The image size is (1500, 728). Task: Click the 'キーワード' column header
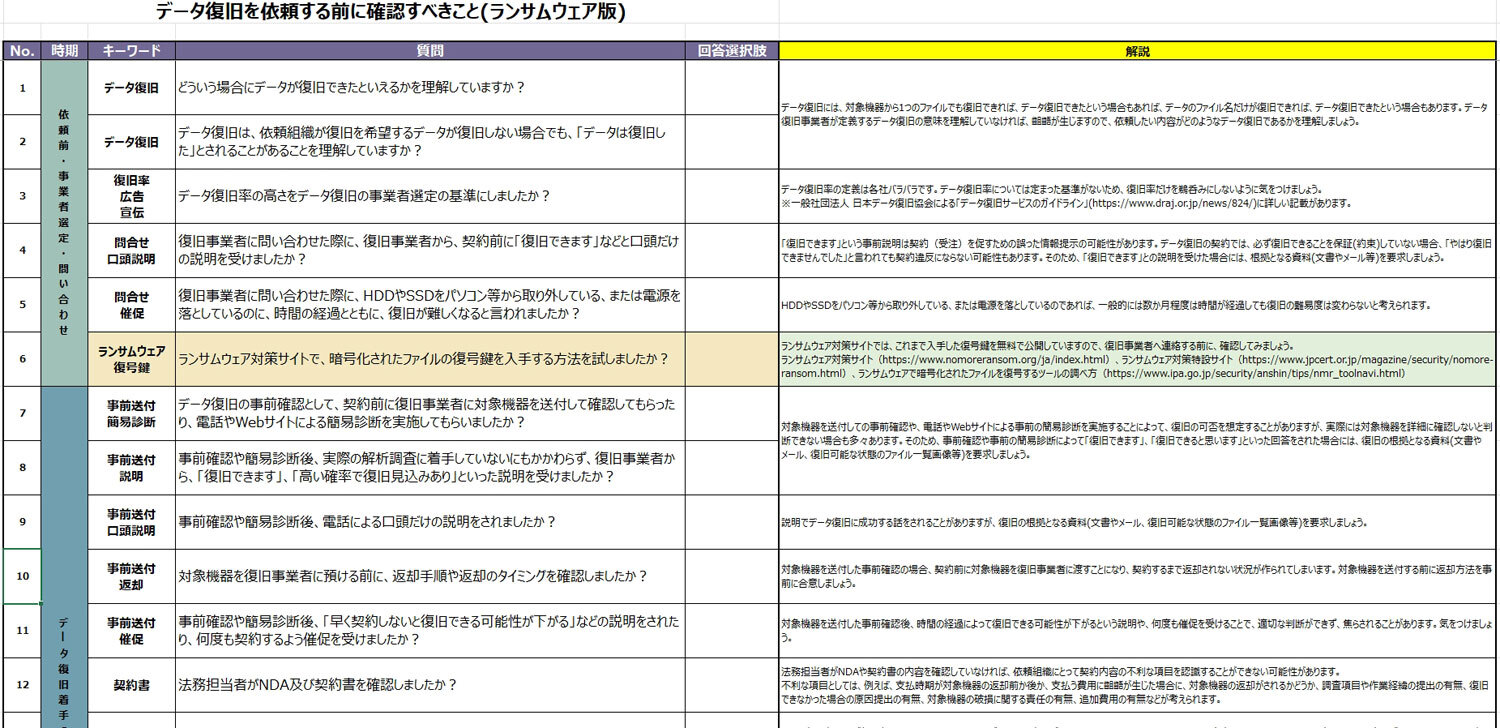[x=131, y=51]
